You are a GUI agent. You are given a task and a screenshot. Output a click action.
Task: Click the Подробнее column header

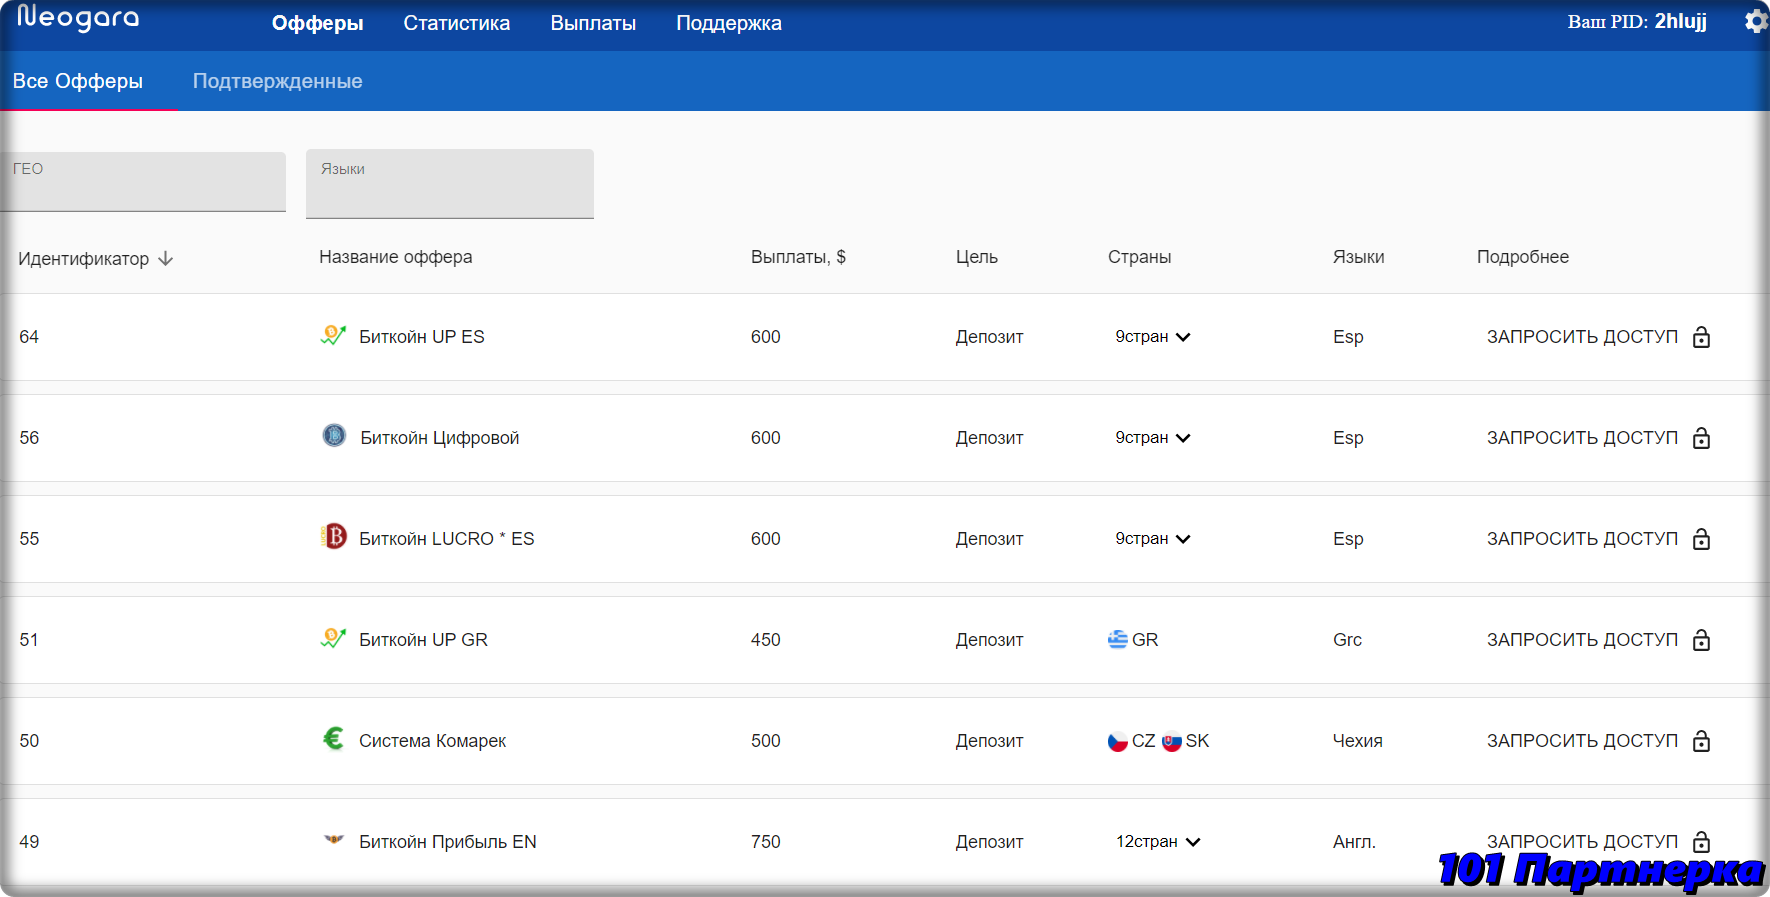tap(1523, 257)
